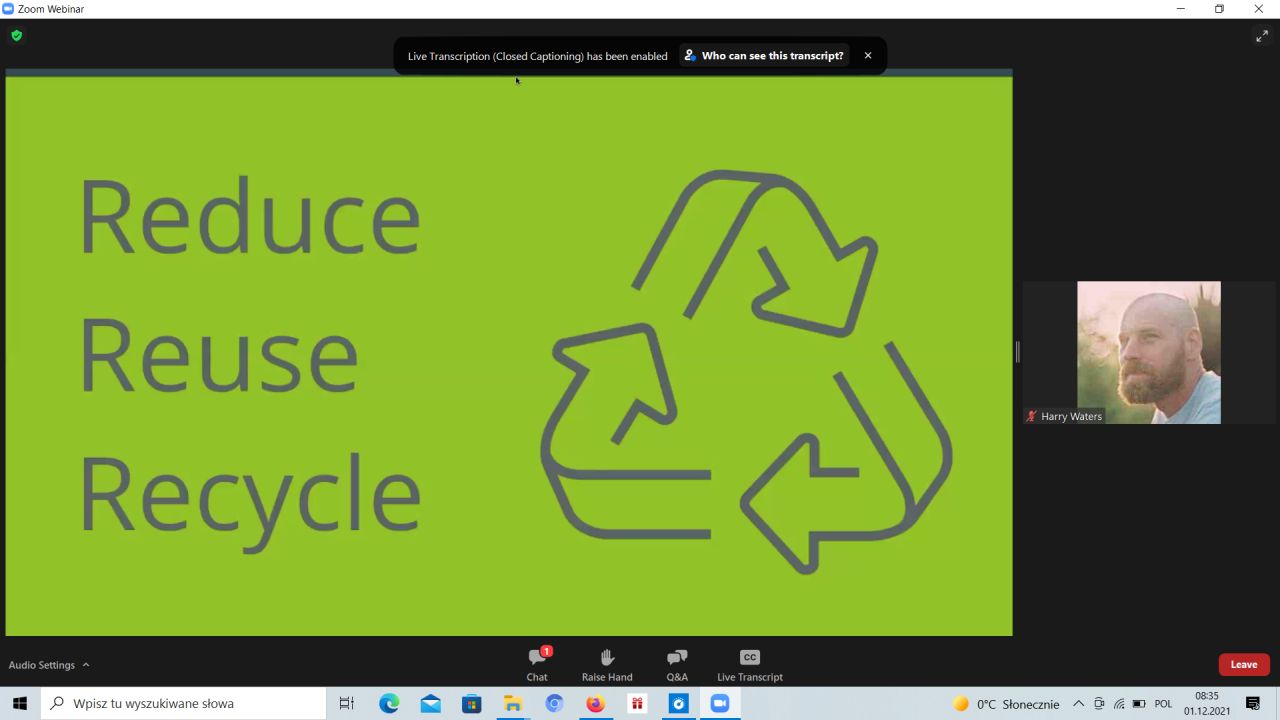Click the Zoom Webinar title bar icon
The height and width of the screenshot is (720, 1280).
(x=9, y=9)
